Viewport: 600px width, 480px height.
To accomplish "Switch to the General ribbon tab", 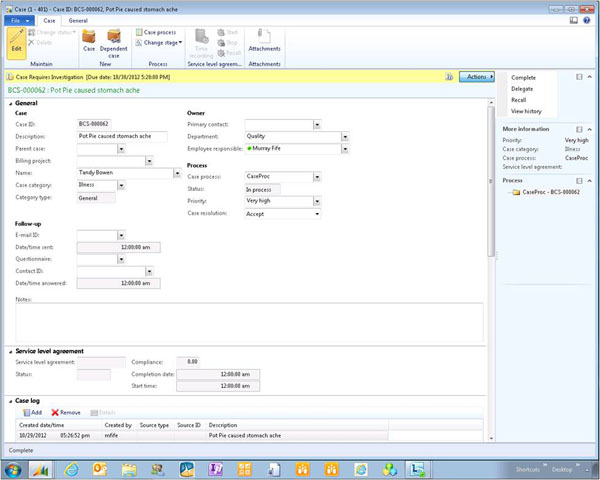I will [78, 20].
